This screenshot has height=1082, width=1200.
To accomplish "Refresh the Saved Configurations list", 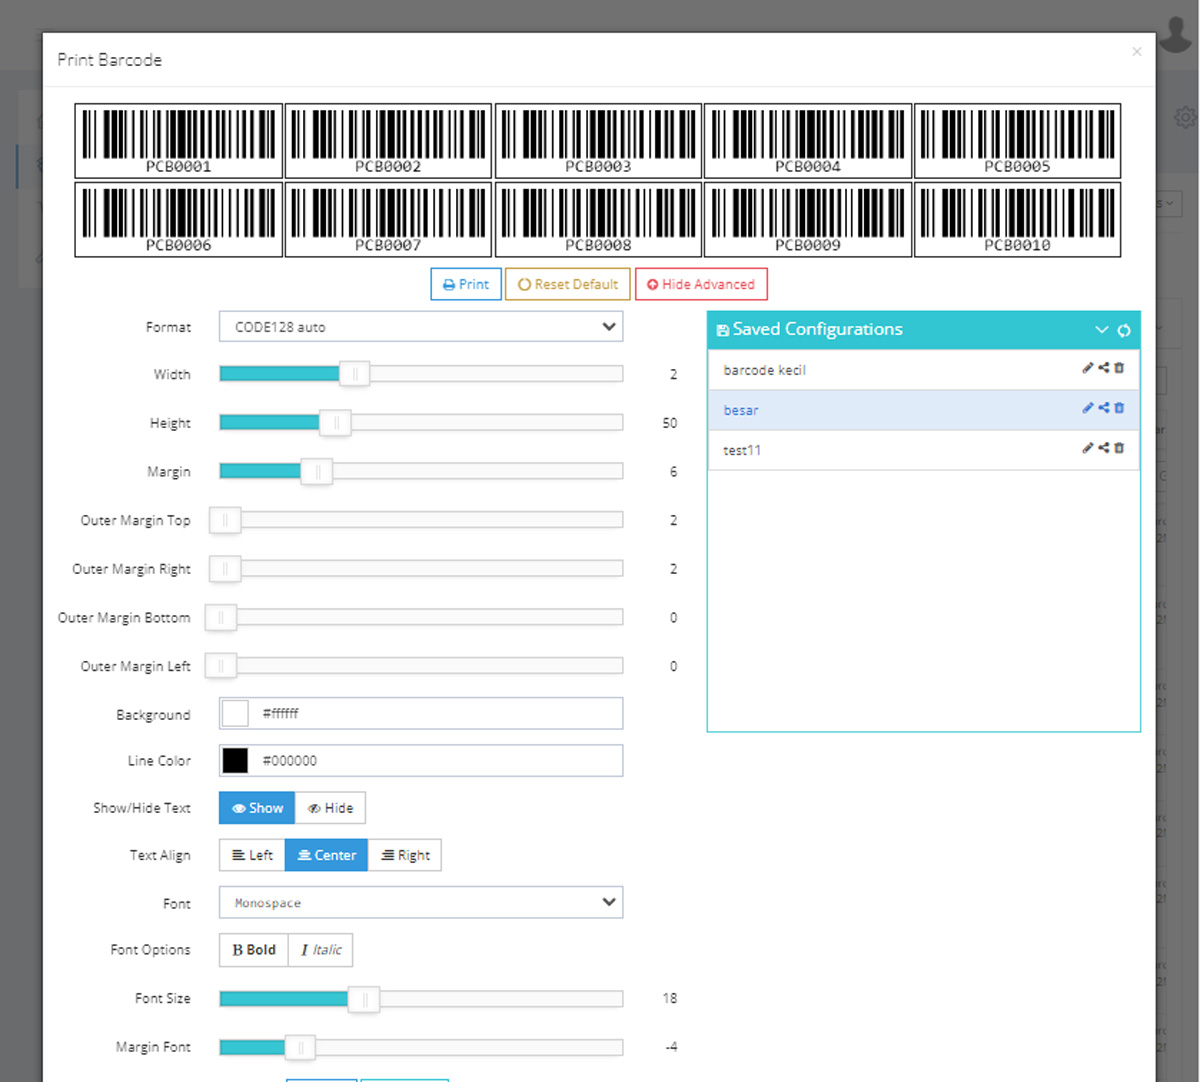I will pyautogui.click(x=1124, y=330).
